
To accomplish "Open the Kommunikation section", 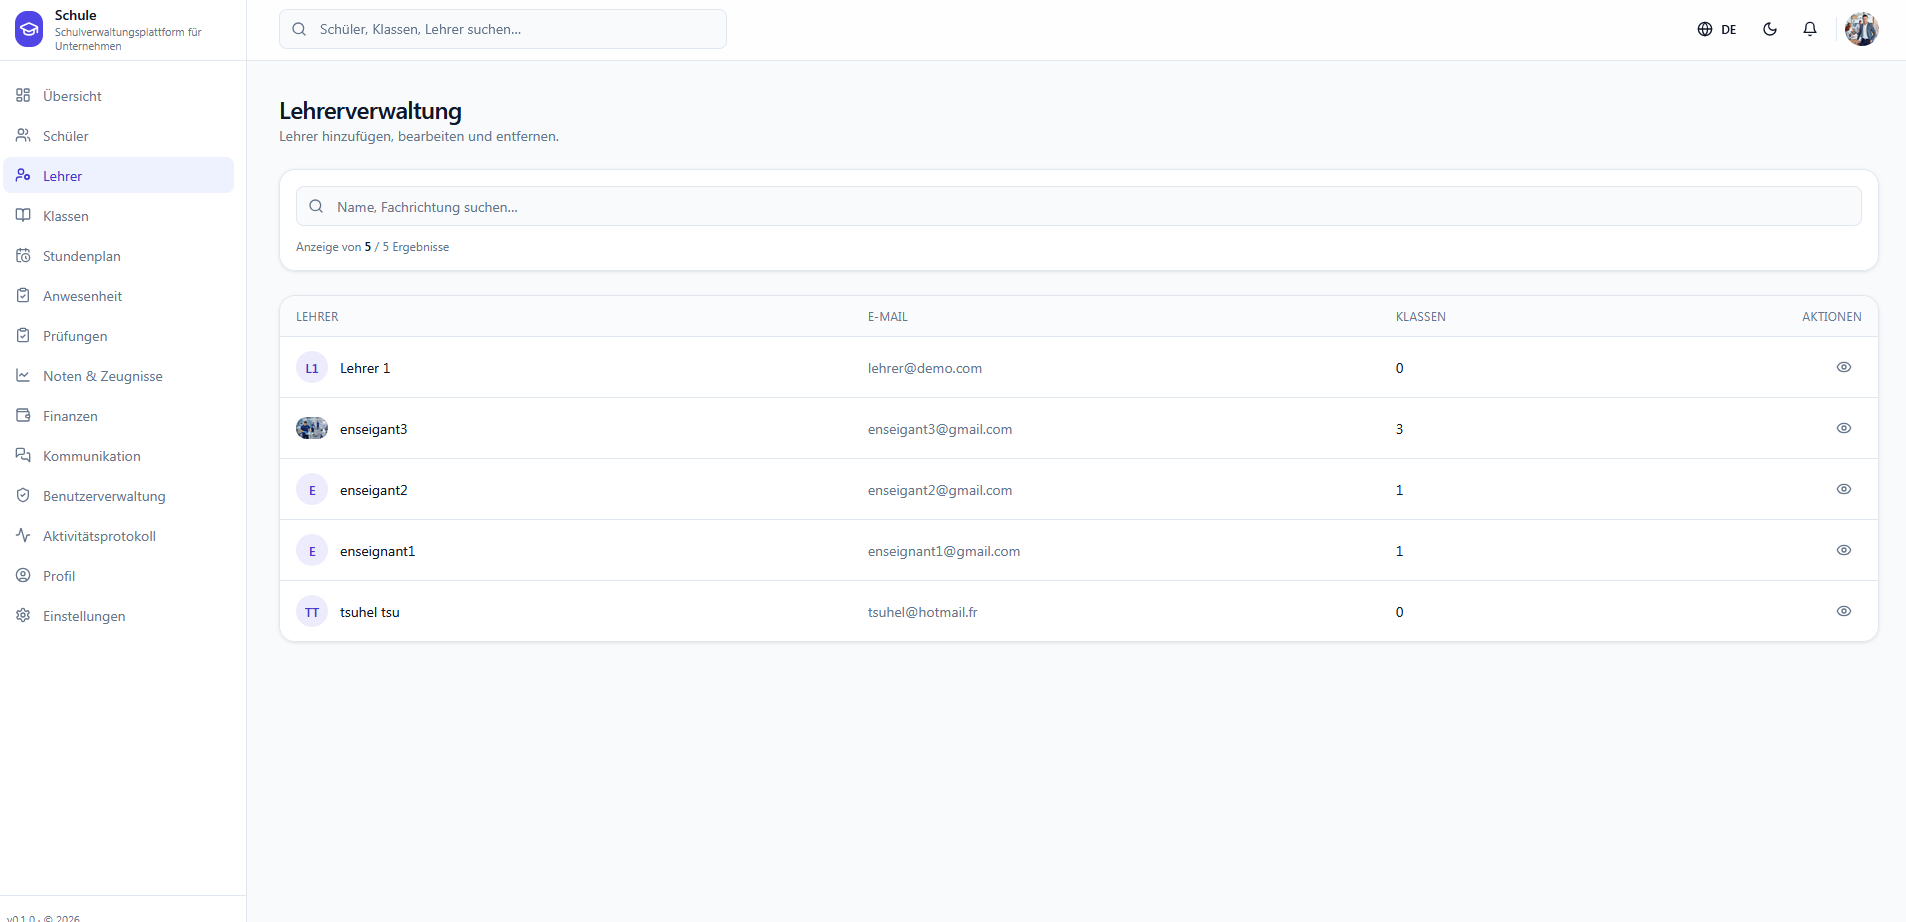I will click(x=119, y=455).
